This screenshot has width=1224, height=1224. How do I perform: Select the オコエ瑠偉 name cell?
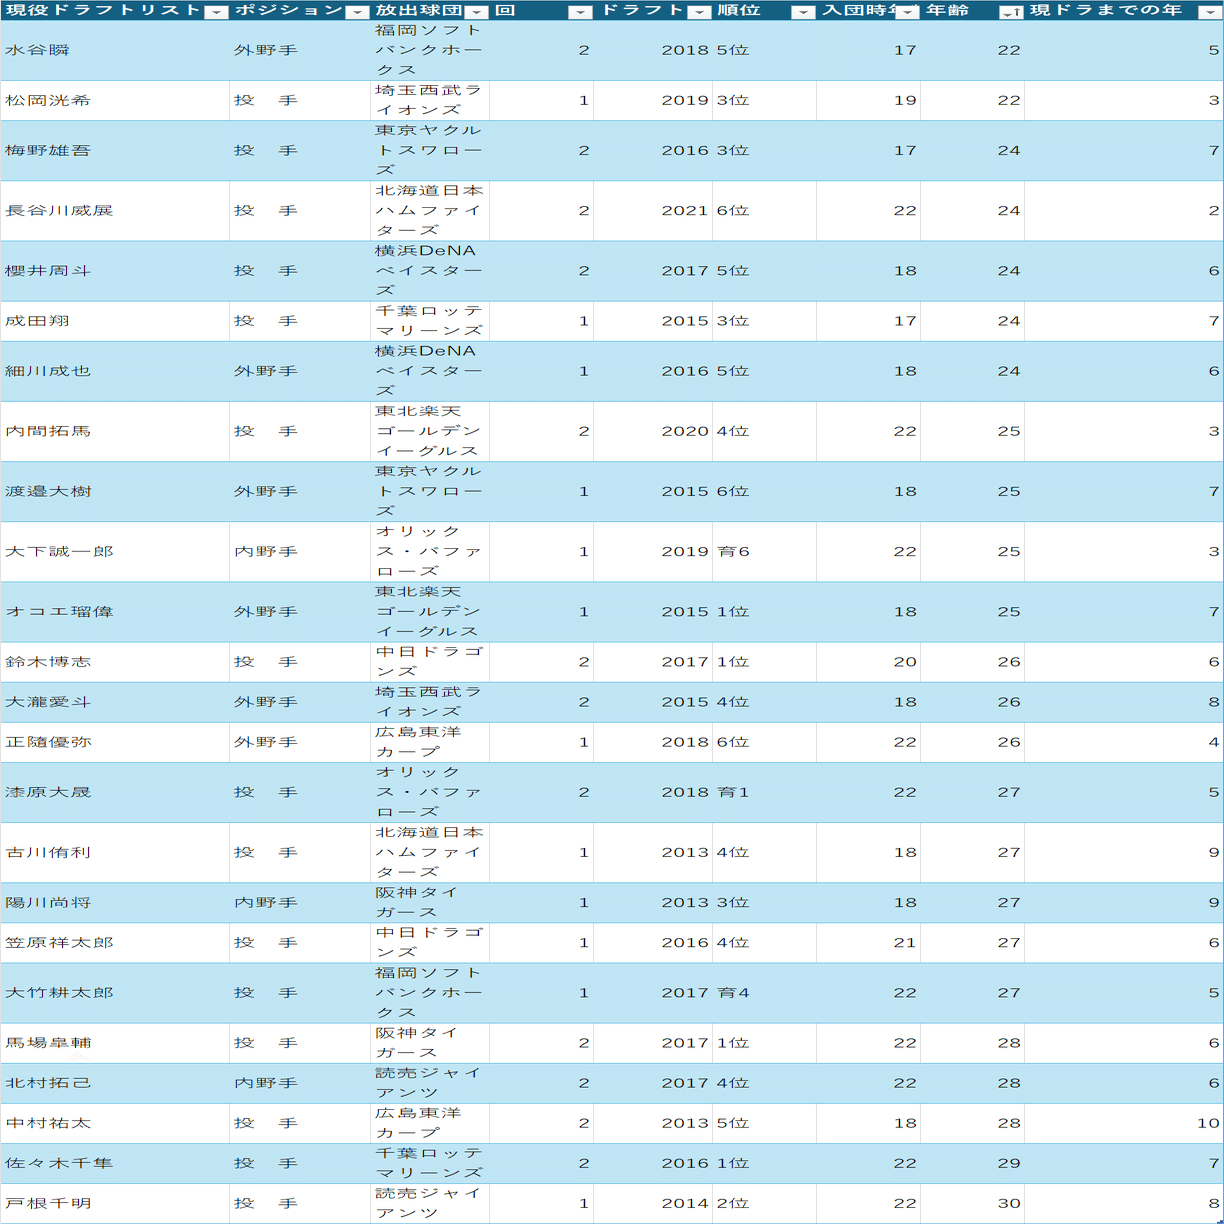coord(115,612)
